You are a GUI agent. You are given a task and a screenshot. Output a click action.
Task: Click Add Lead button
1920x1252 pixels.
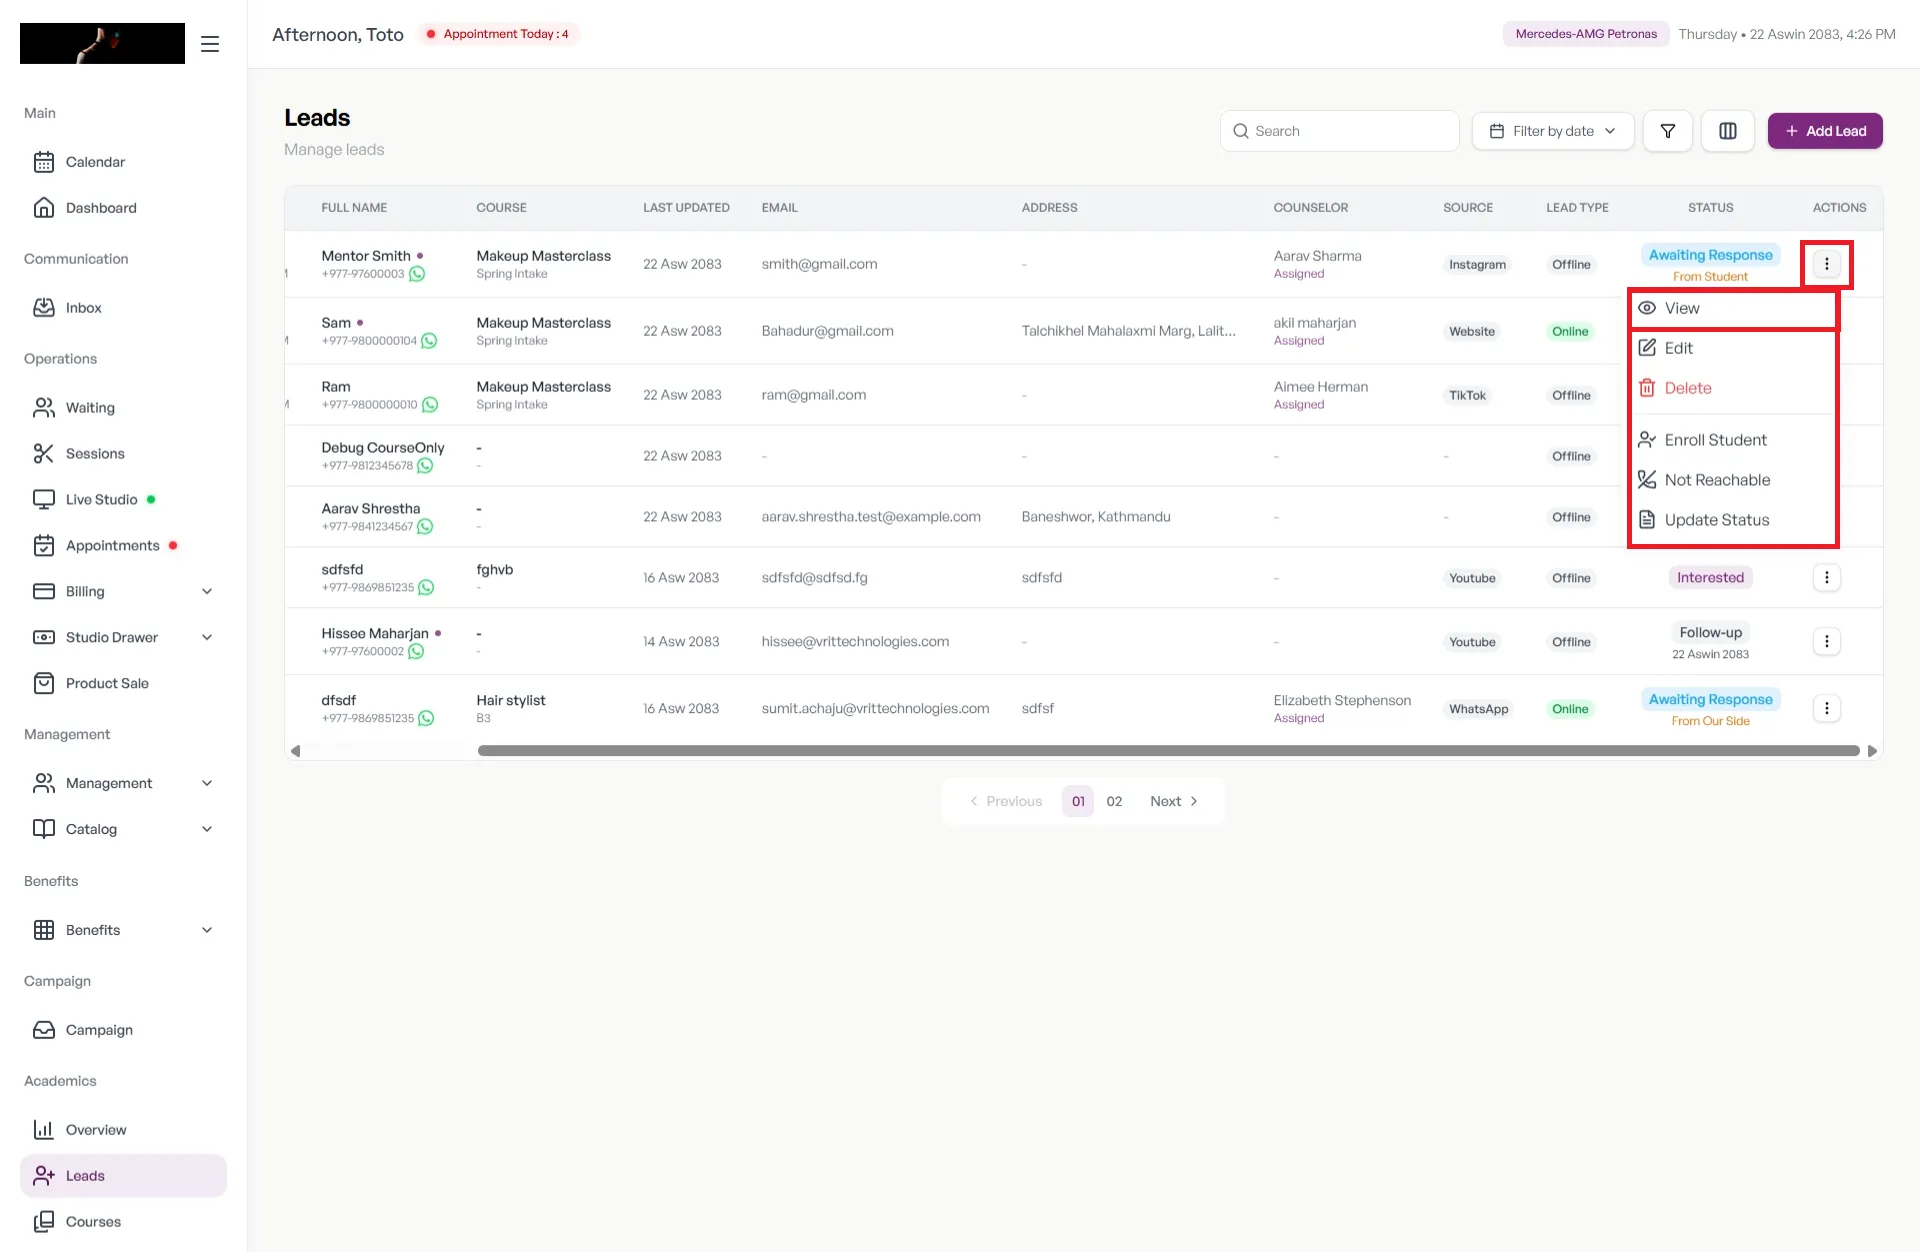(1825, 131)
